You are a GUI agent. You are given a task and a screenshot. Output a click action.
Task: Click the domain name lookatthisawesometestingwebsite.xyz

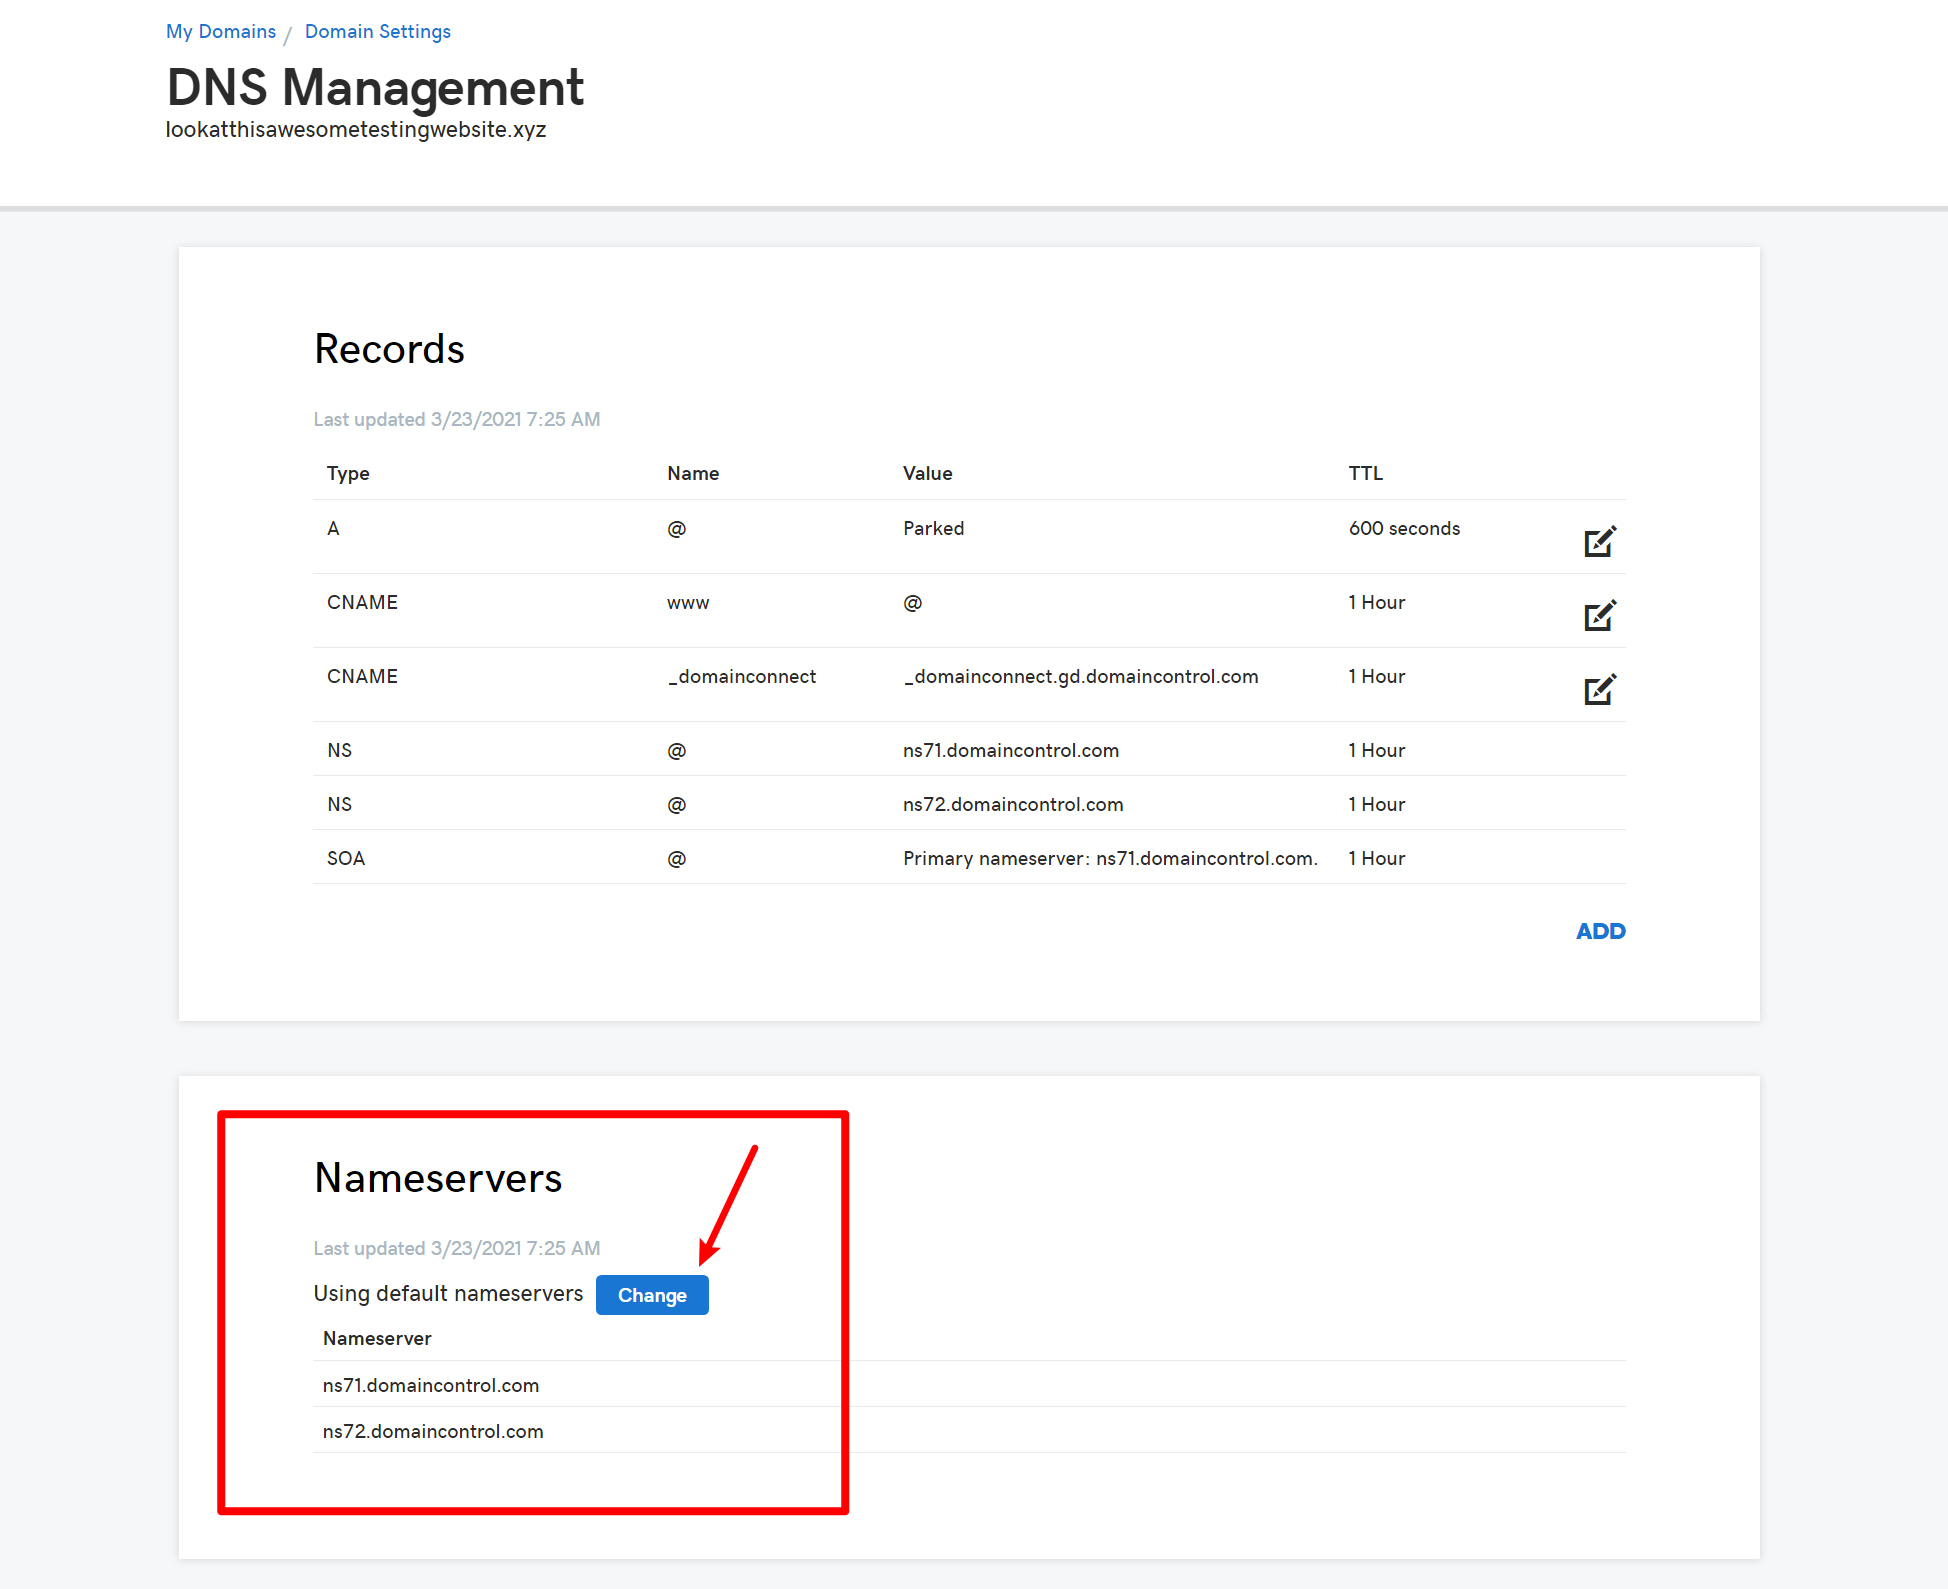tap(355, 129)
